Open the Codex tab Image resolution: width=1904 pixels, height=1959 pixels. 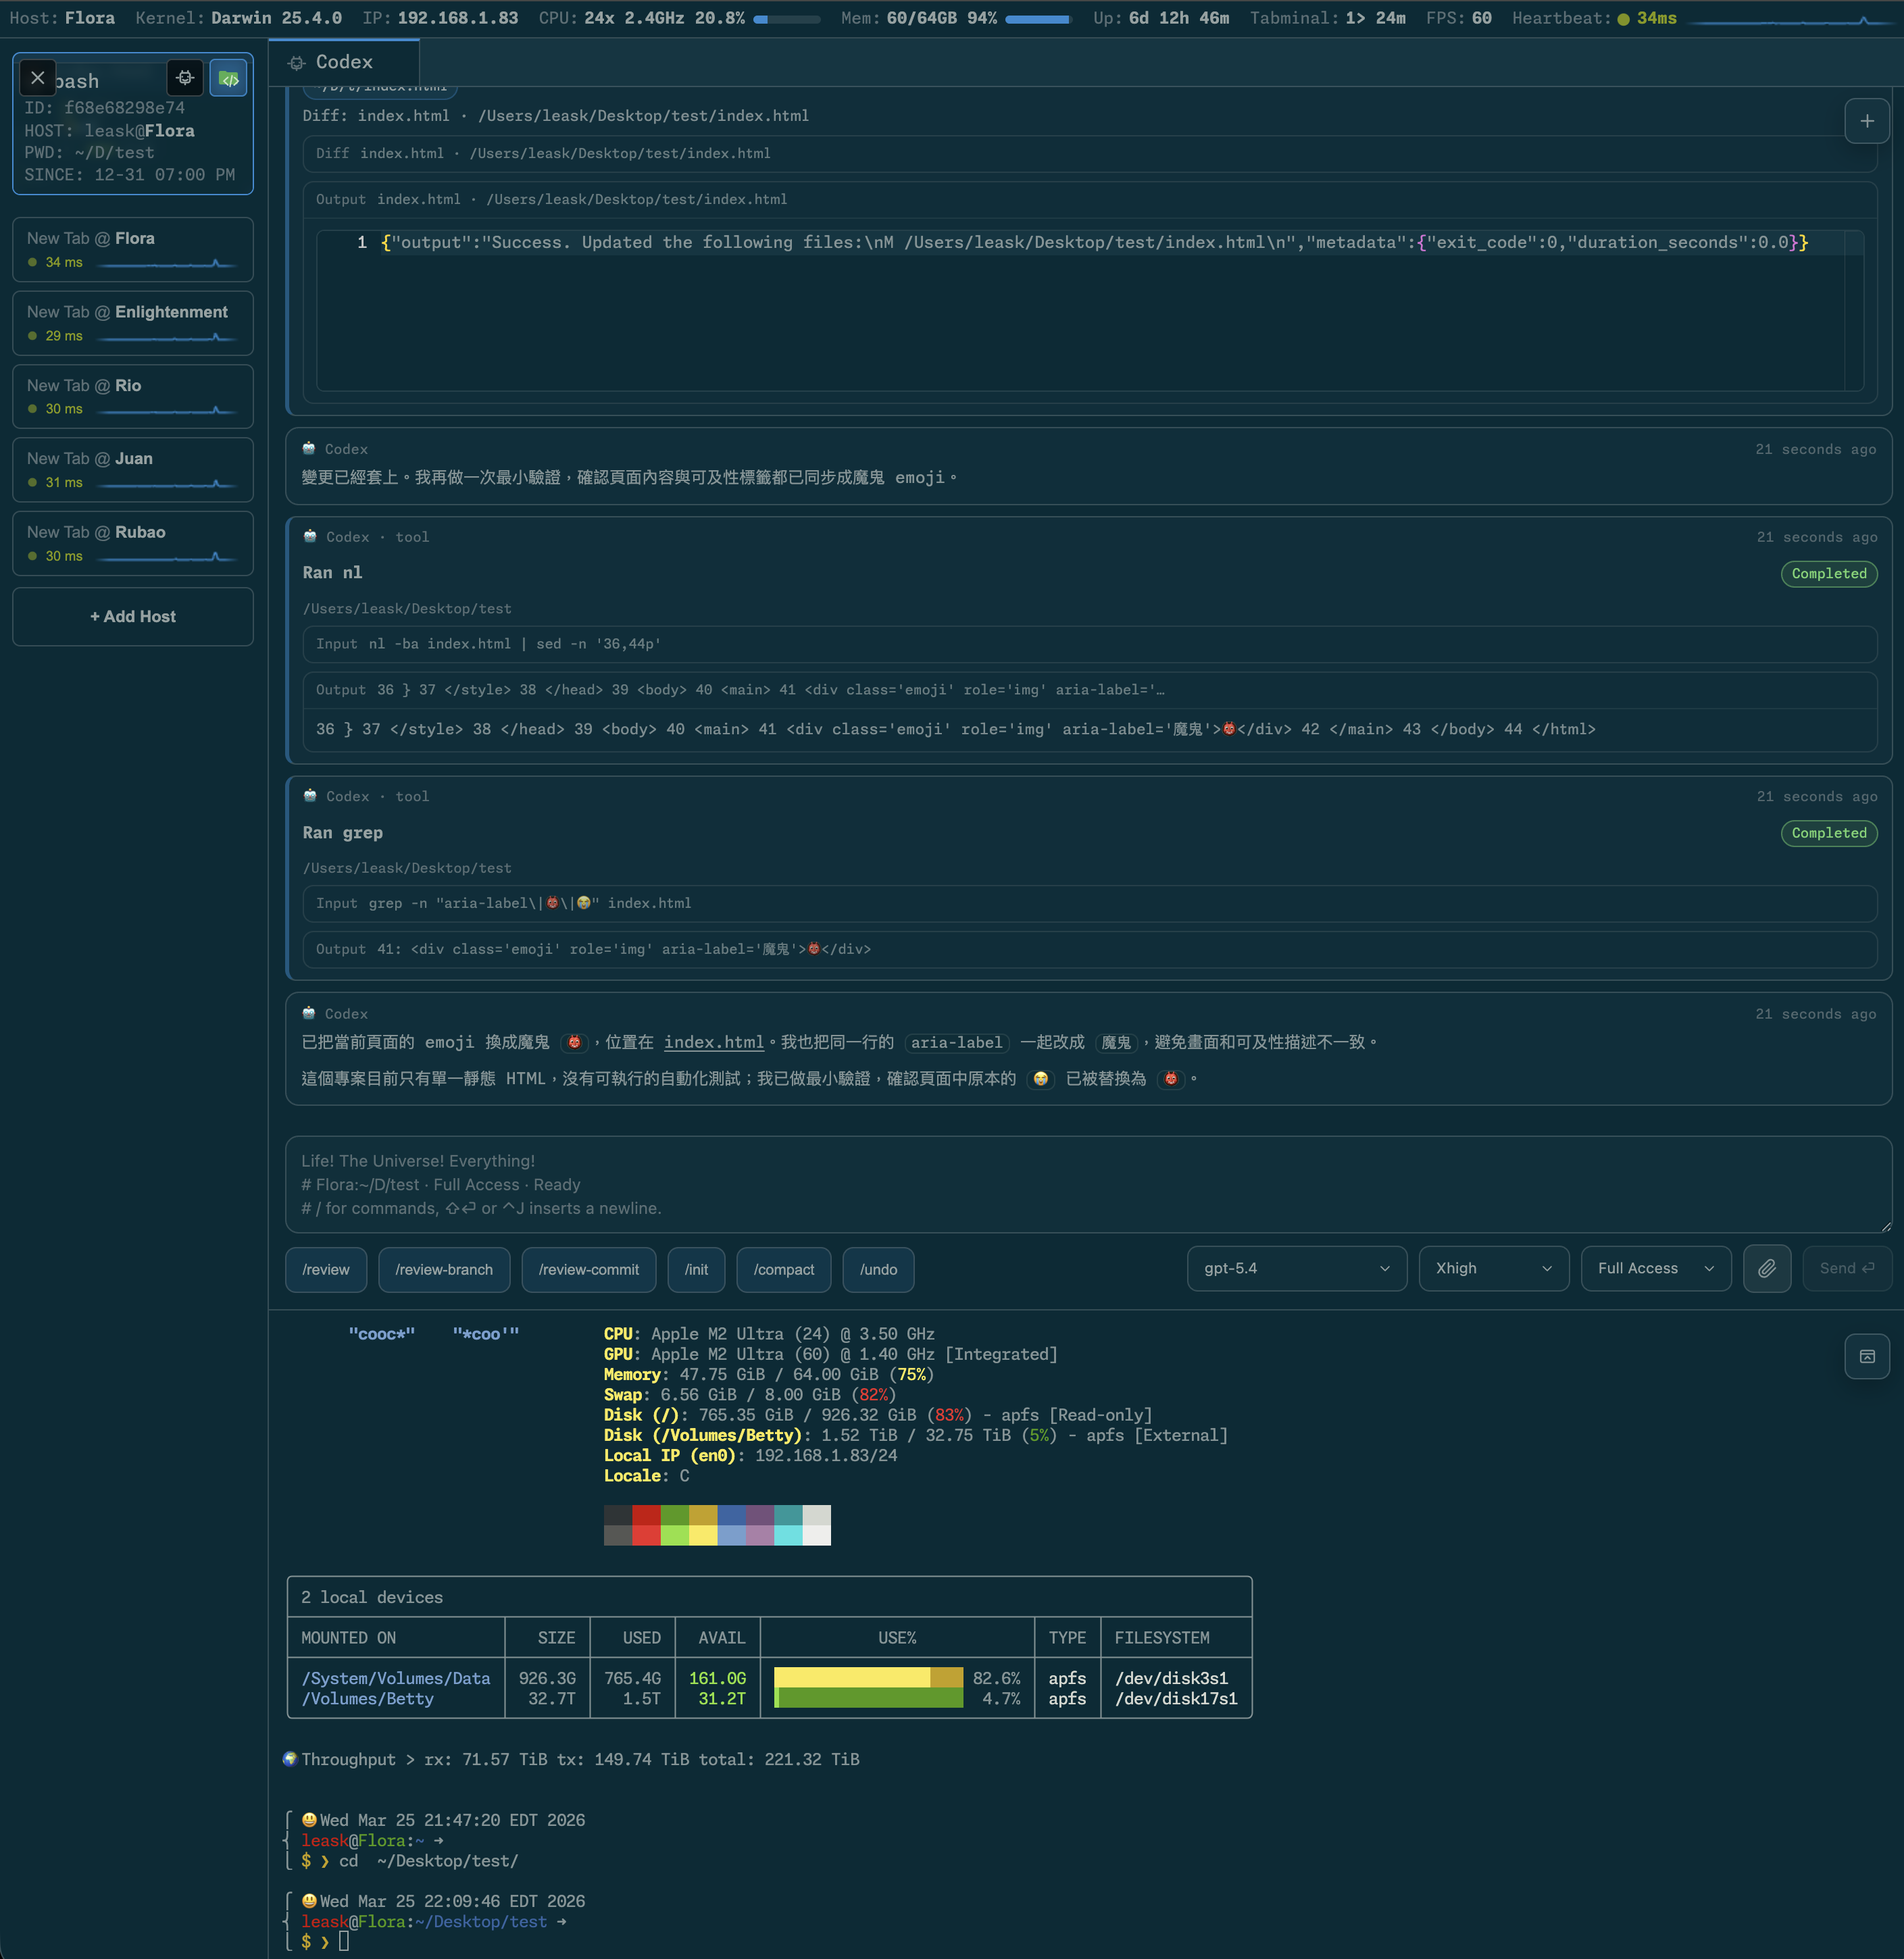pos(343,62)
